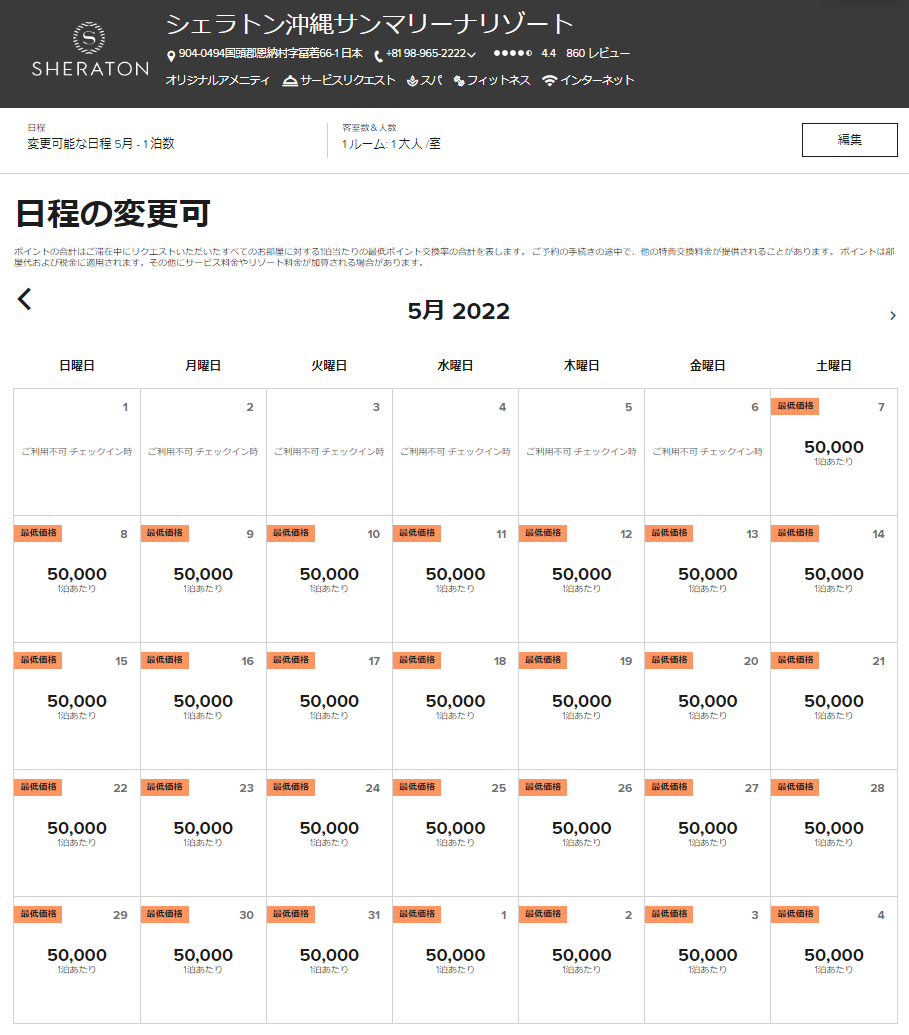Image resolution: width=909 pixels, height=1035 pixels.
Task: Expand the phone number dropdown chevron
Action: pos(471,55)
